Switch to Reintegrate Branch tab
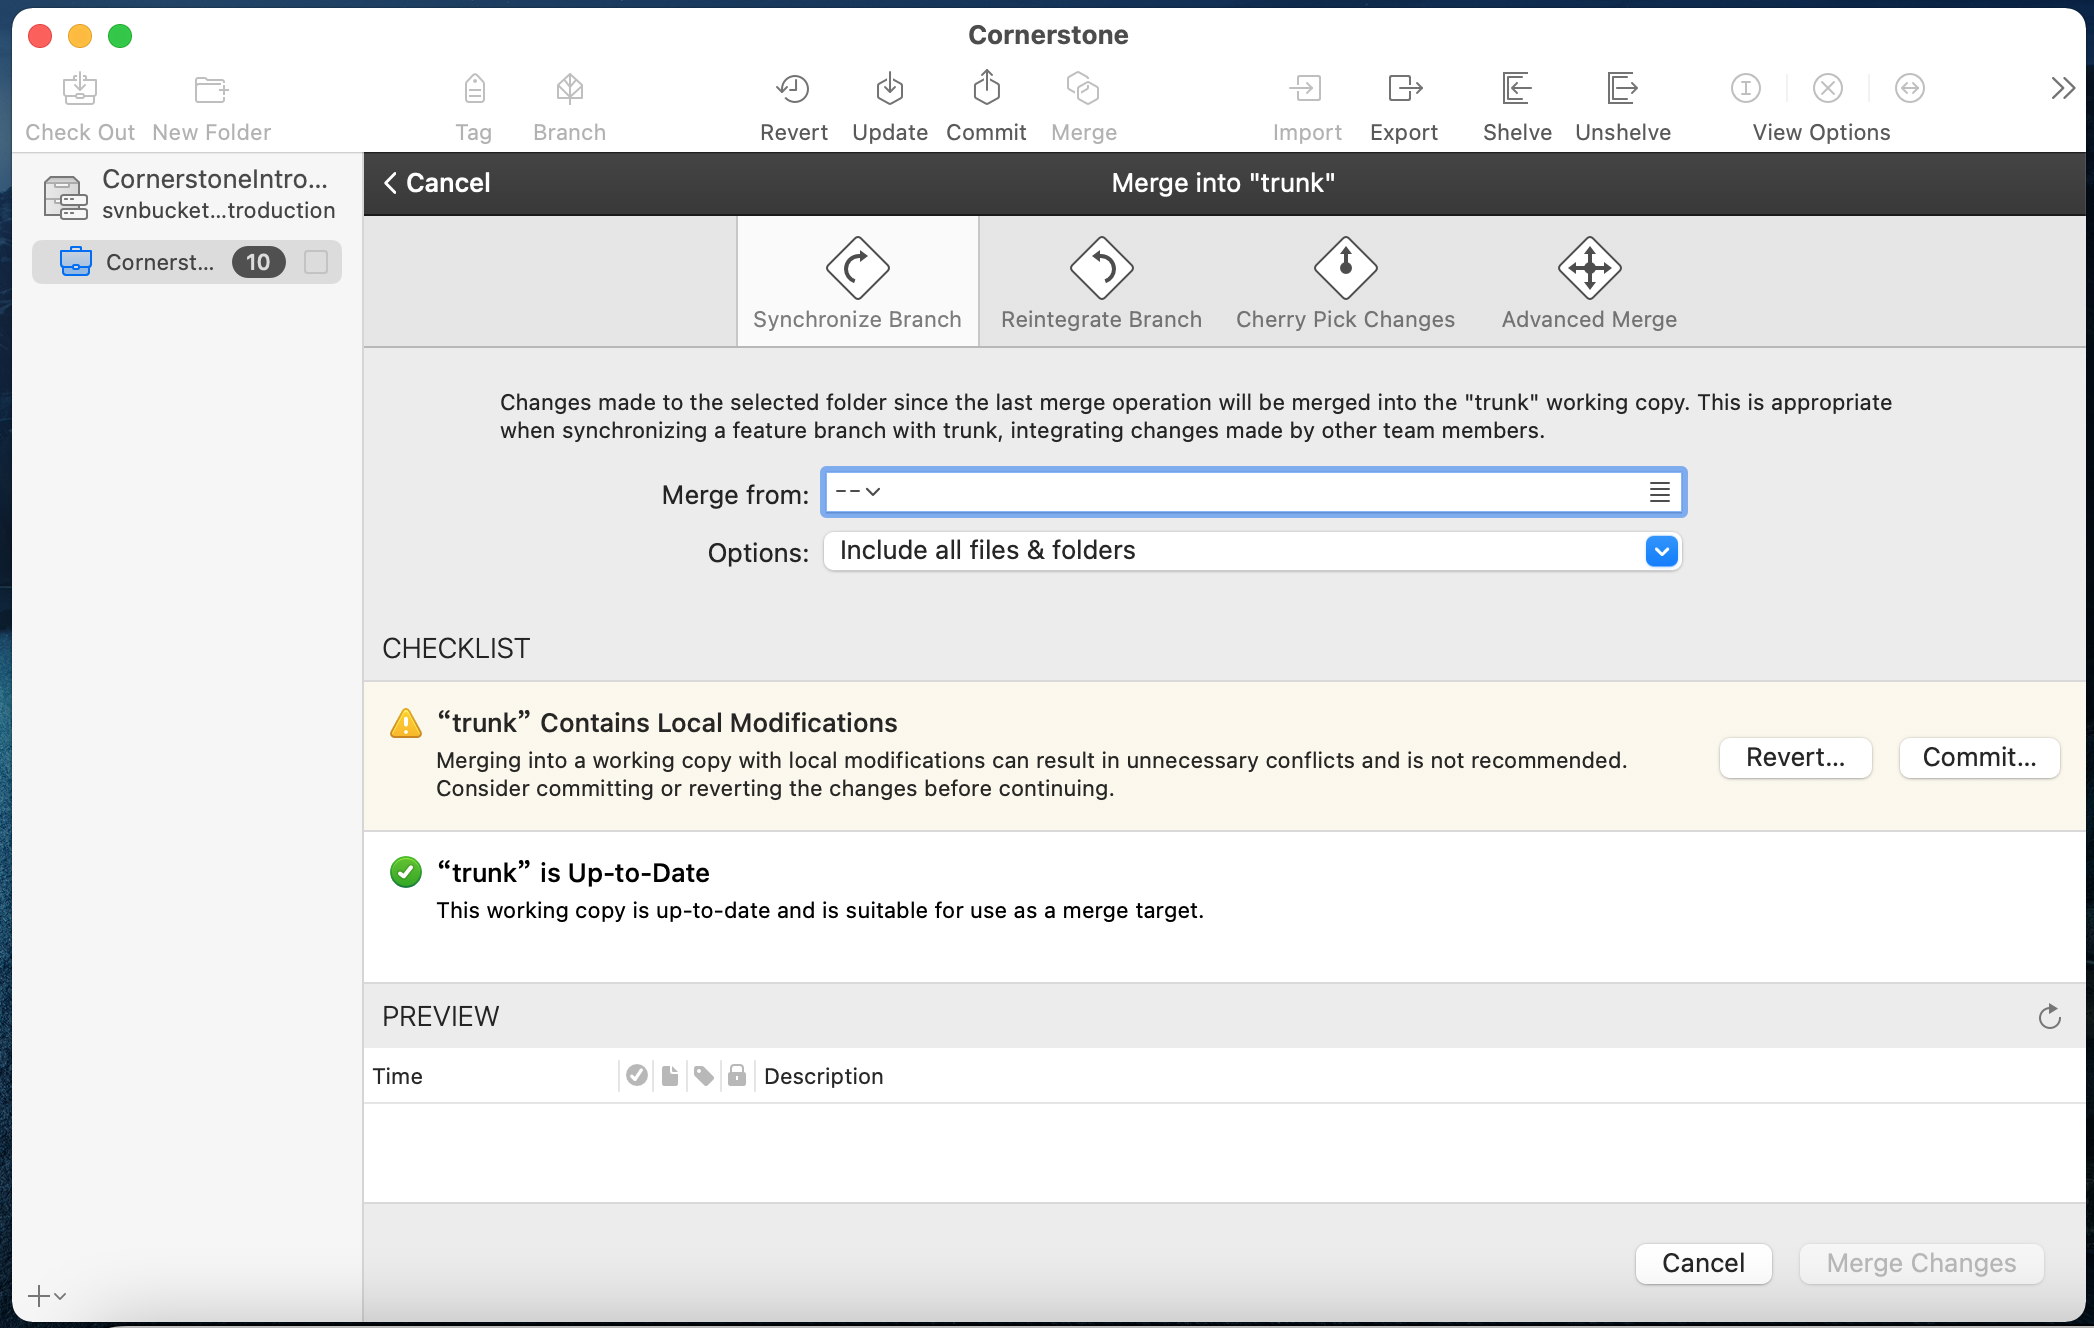This screenshot has width=2094, height=1328. pos(1101,282)
